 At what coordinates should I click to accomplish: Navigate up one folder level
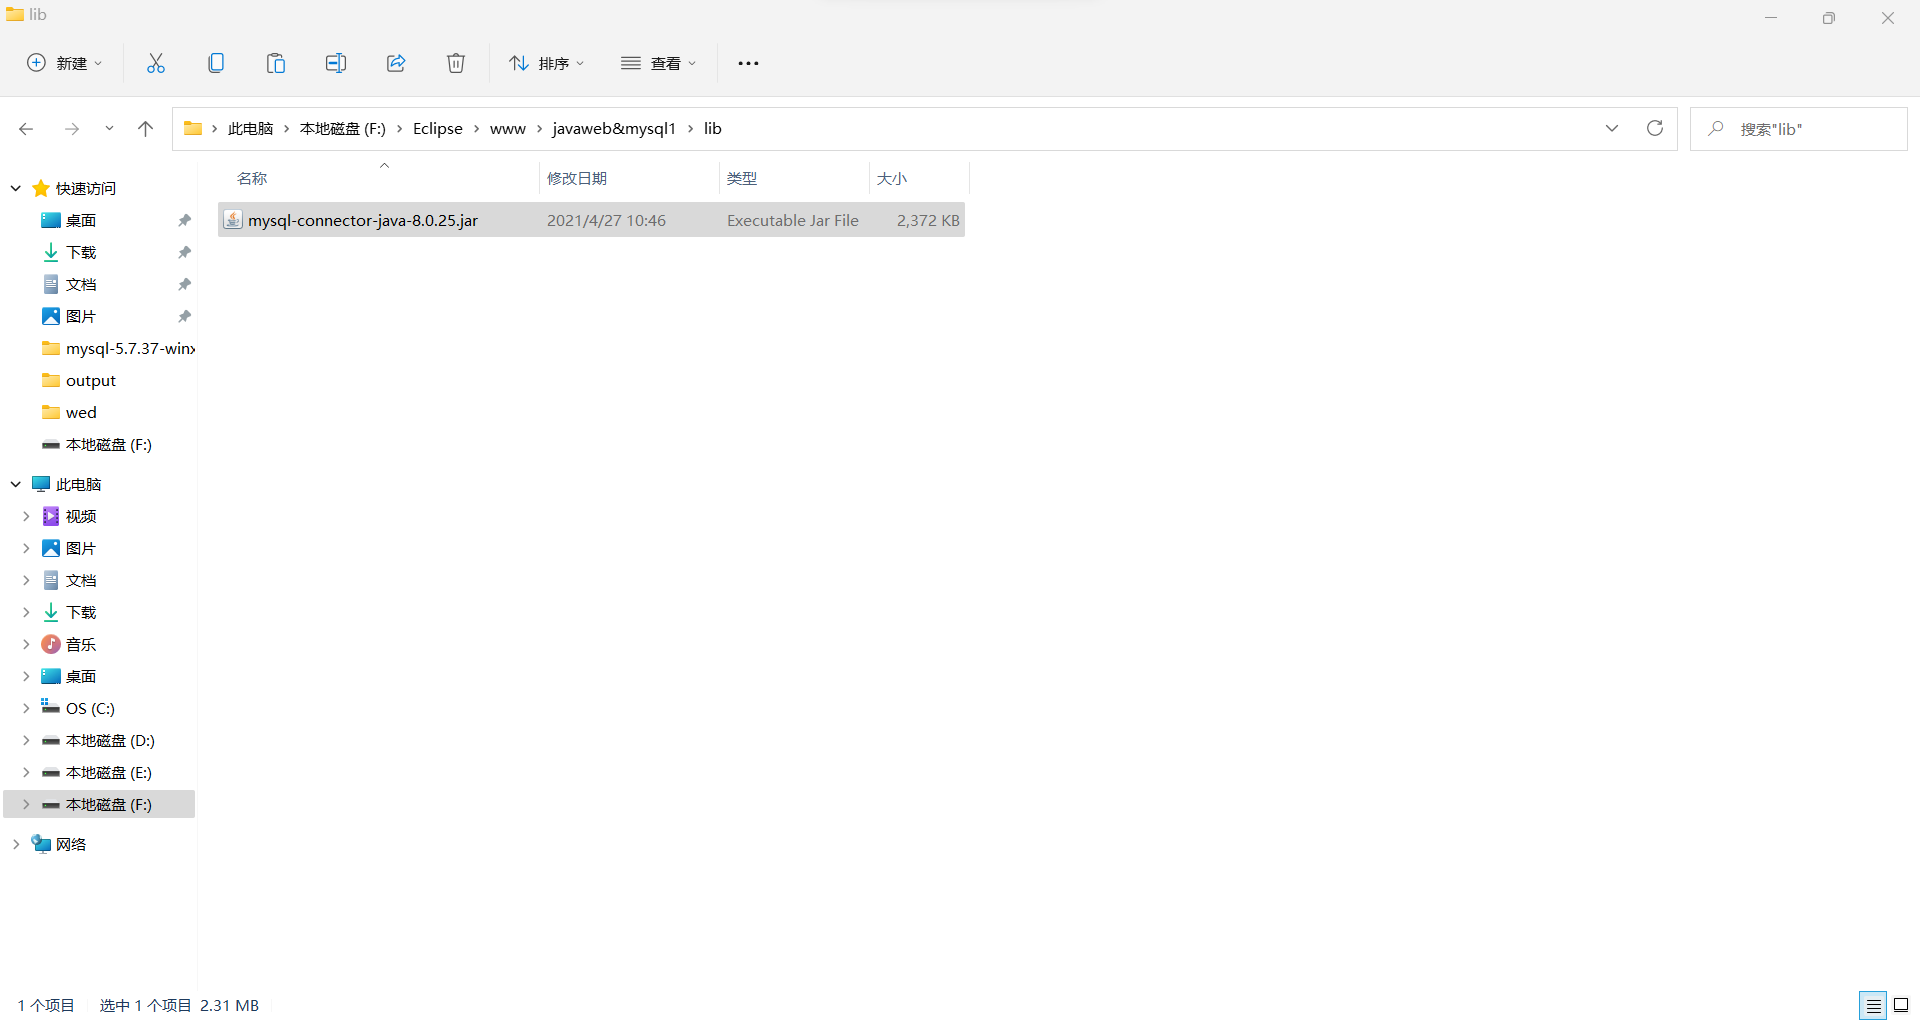[x=146, y=129]
